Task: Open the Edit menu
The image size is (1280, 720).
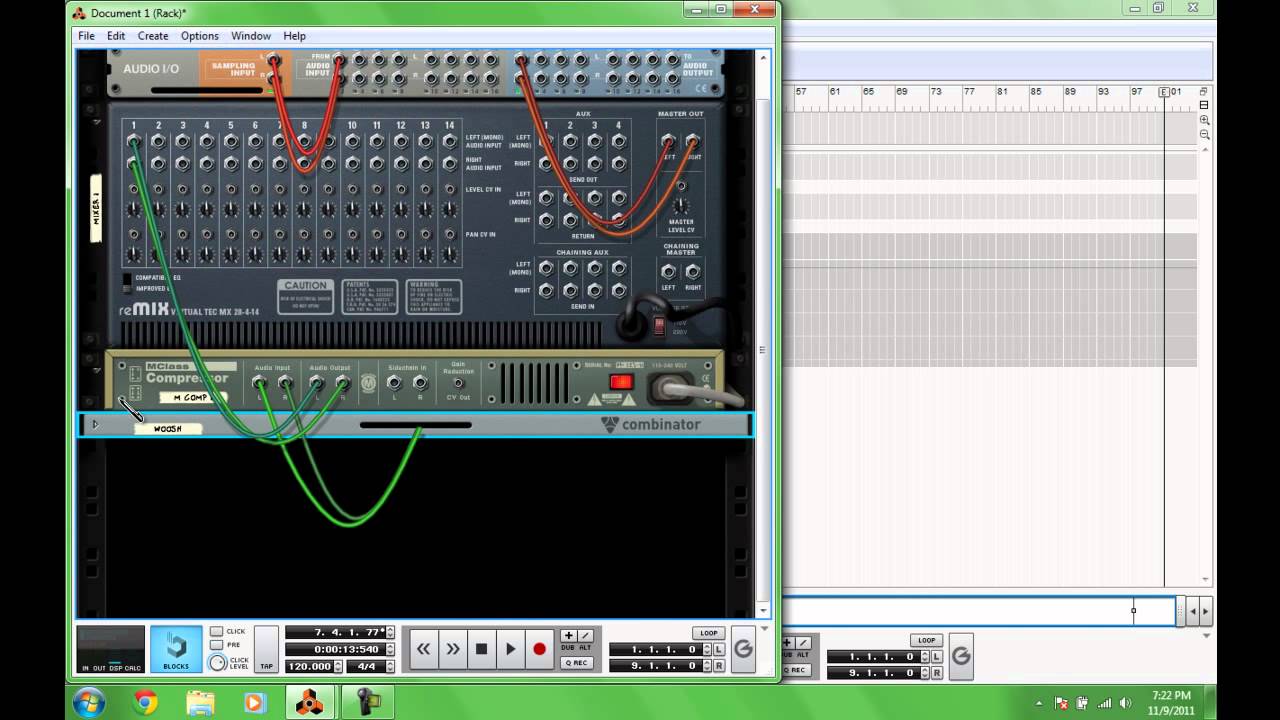Action: pos(116,36)
